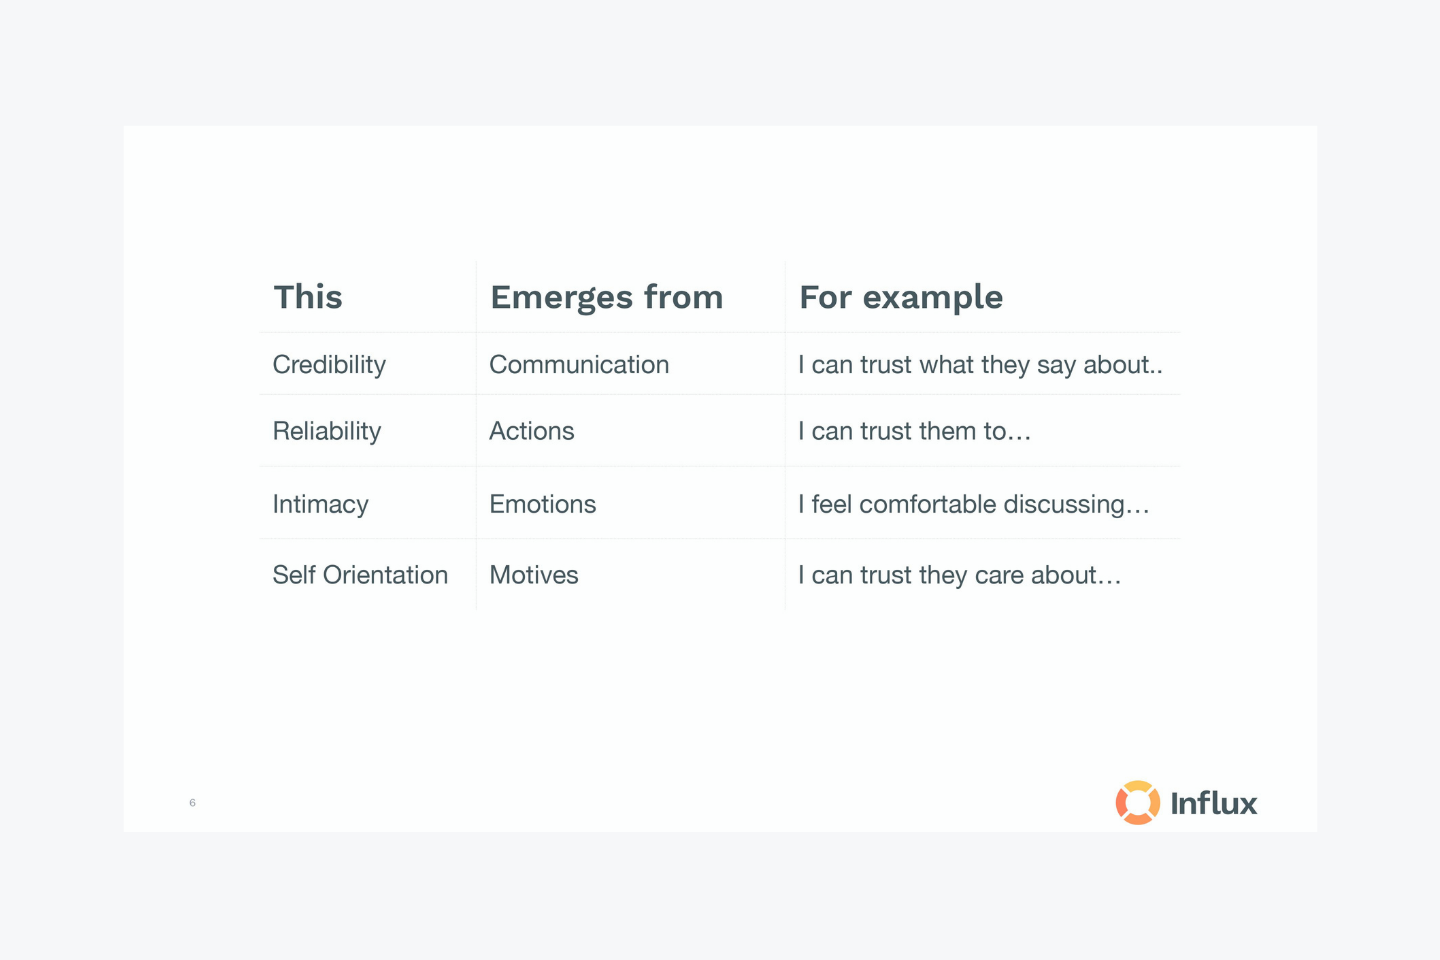
Task: Click the letter x in the Influx wordmark
Action: [1246, 807]
